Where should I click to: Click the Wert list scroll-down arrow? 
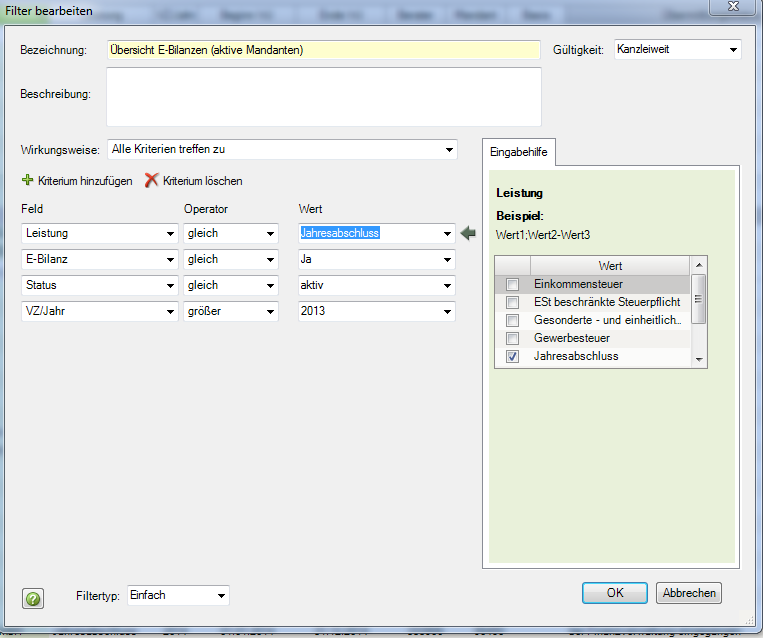[x=699, y=360]
